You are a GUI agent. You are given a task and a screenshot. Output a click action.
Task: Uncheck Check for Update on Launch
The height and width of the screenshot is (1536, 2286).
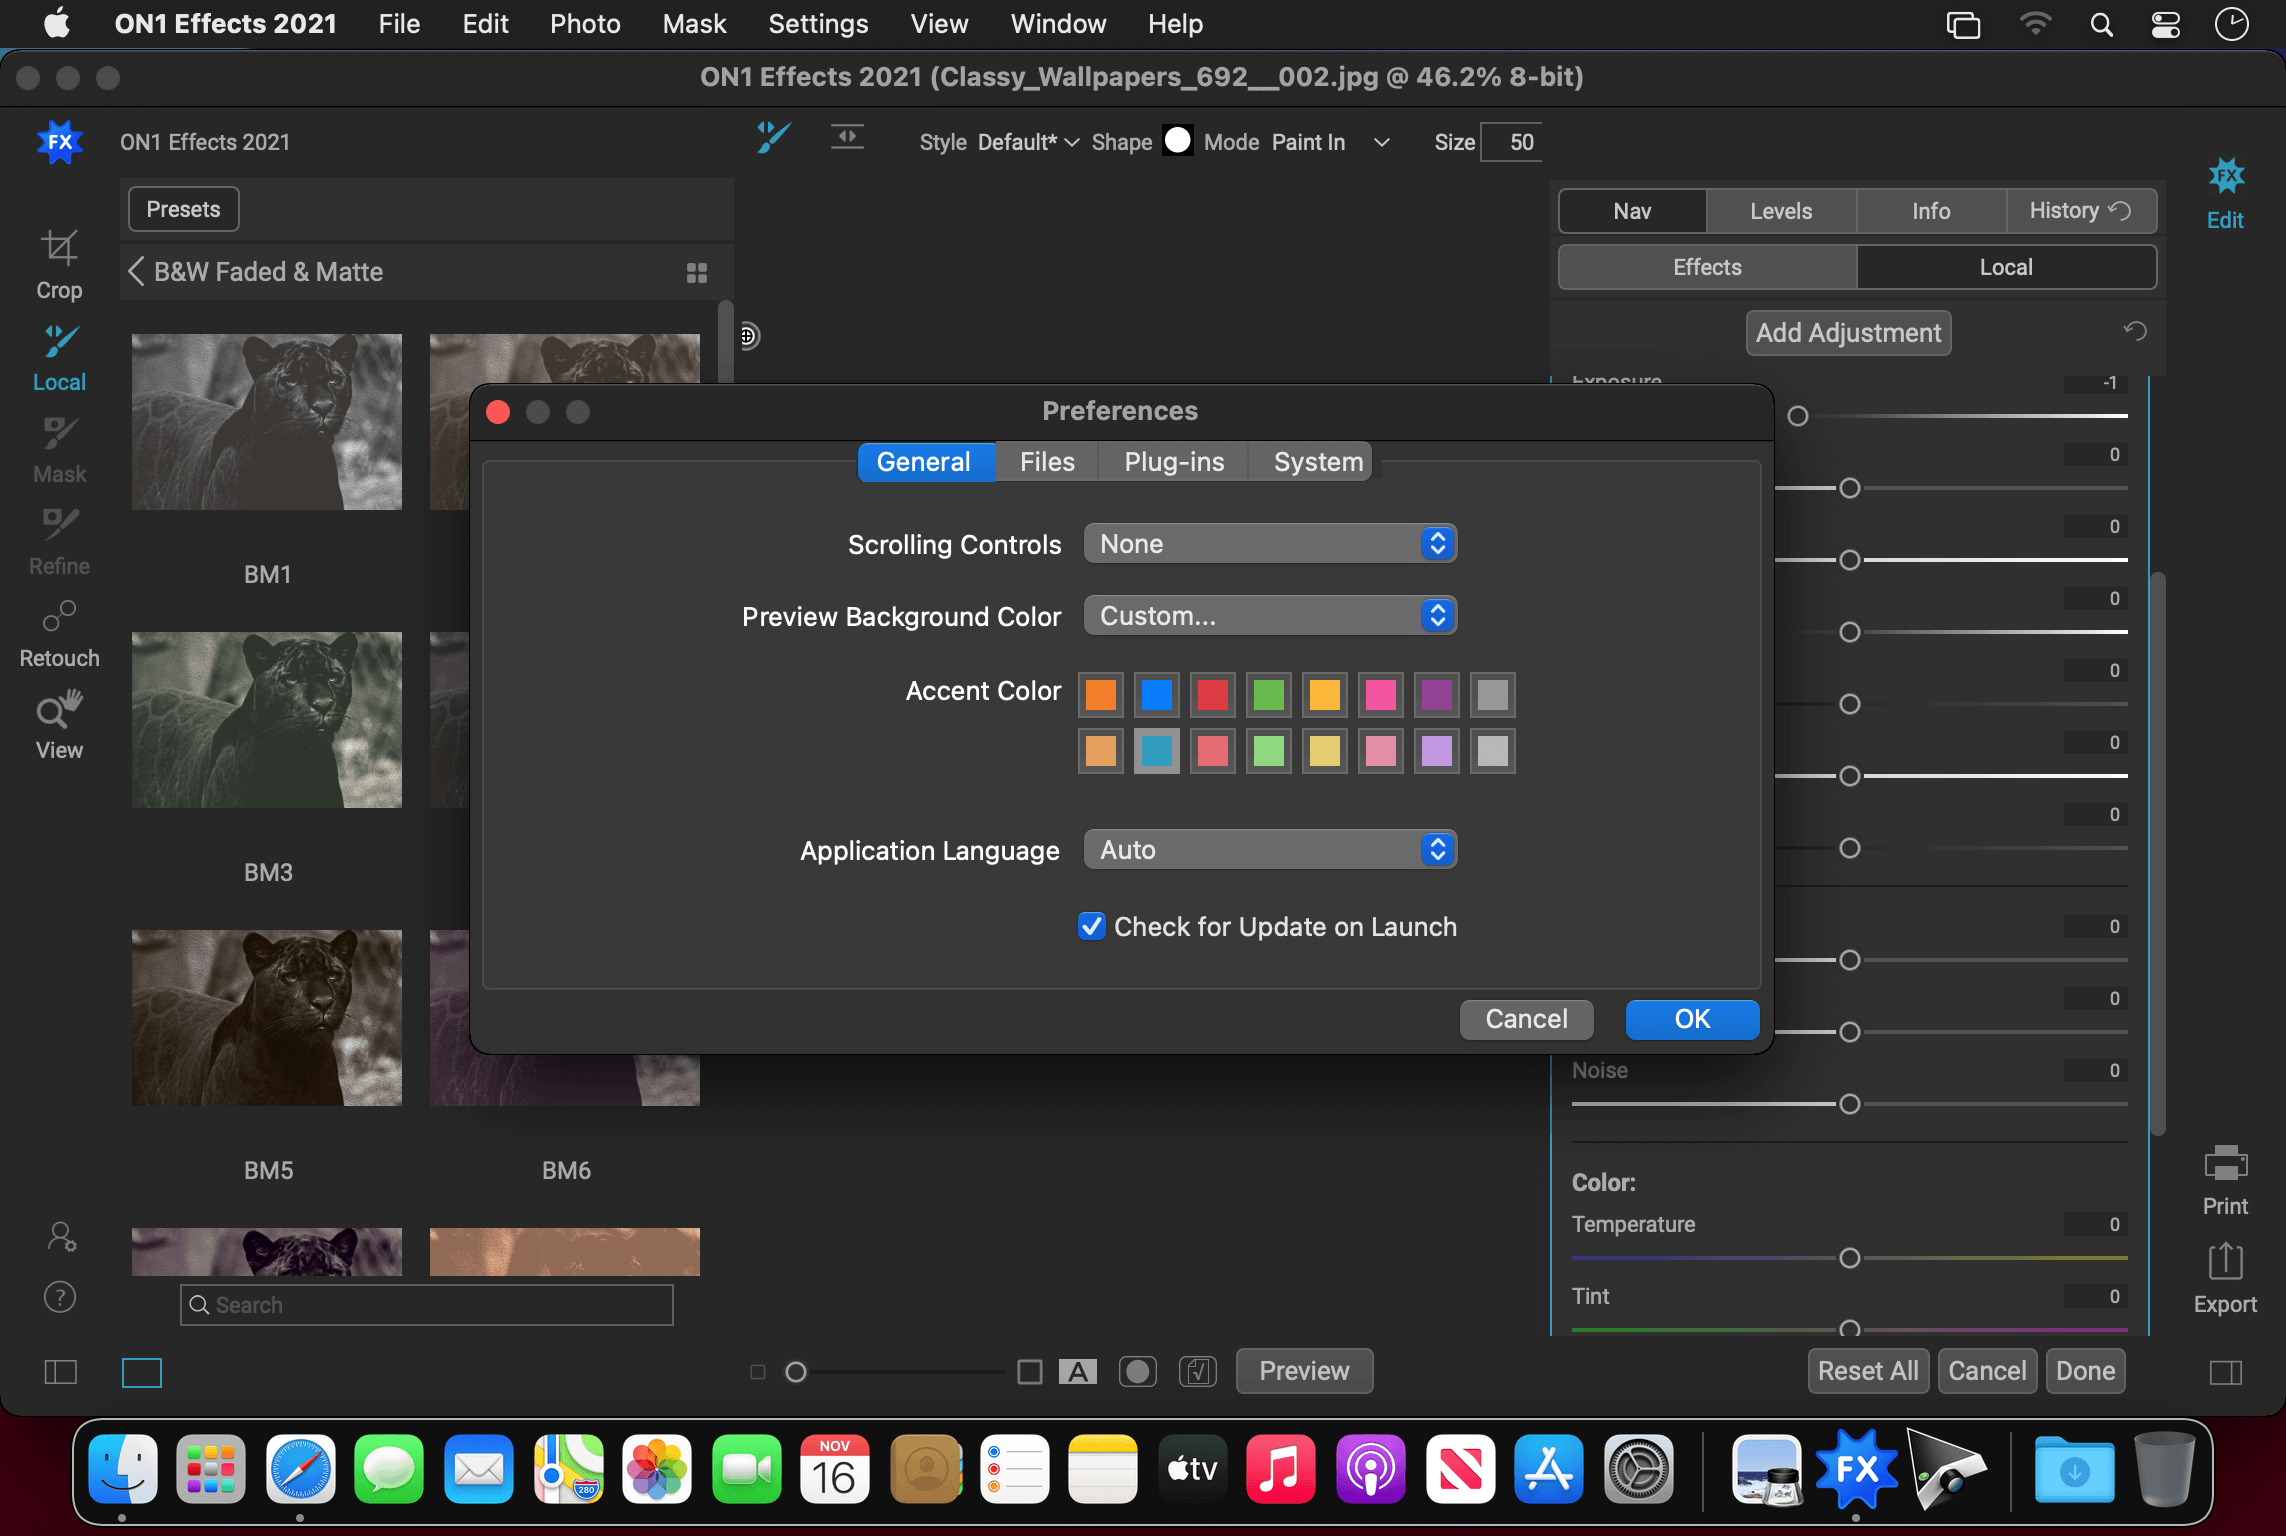pos(1092,926)
